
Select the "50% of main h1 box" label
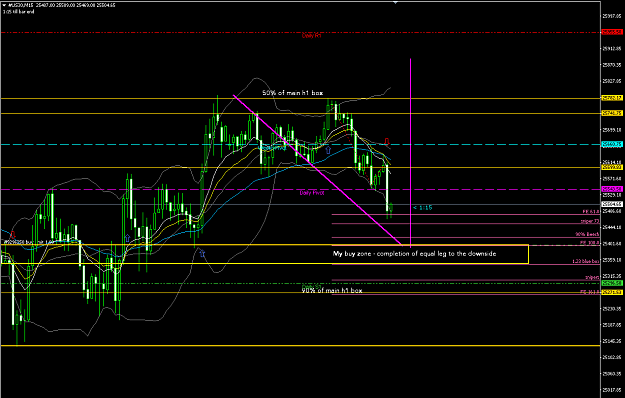click(x=293, y=93)
